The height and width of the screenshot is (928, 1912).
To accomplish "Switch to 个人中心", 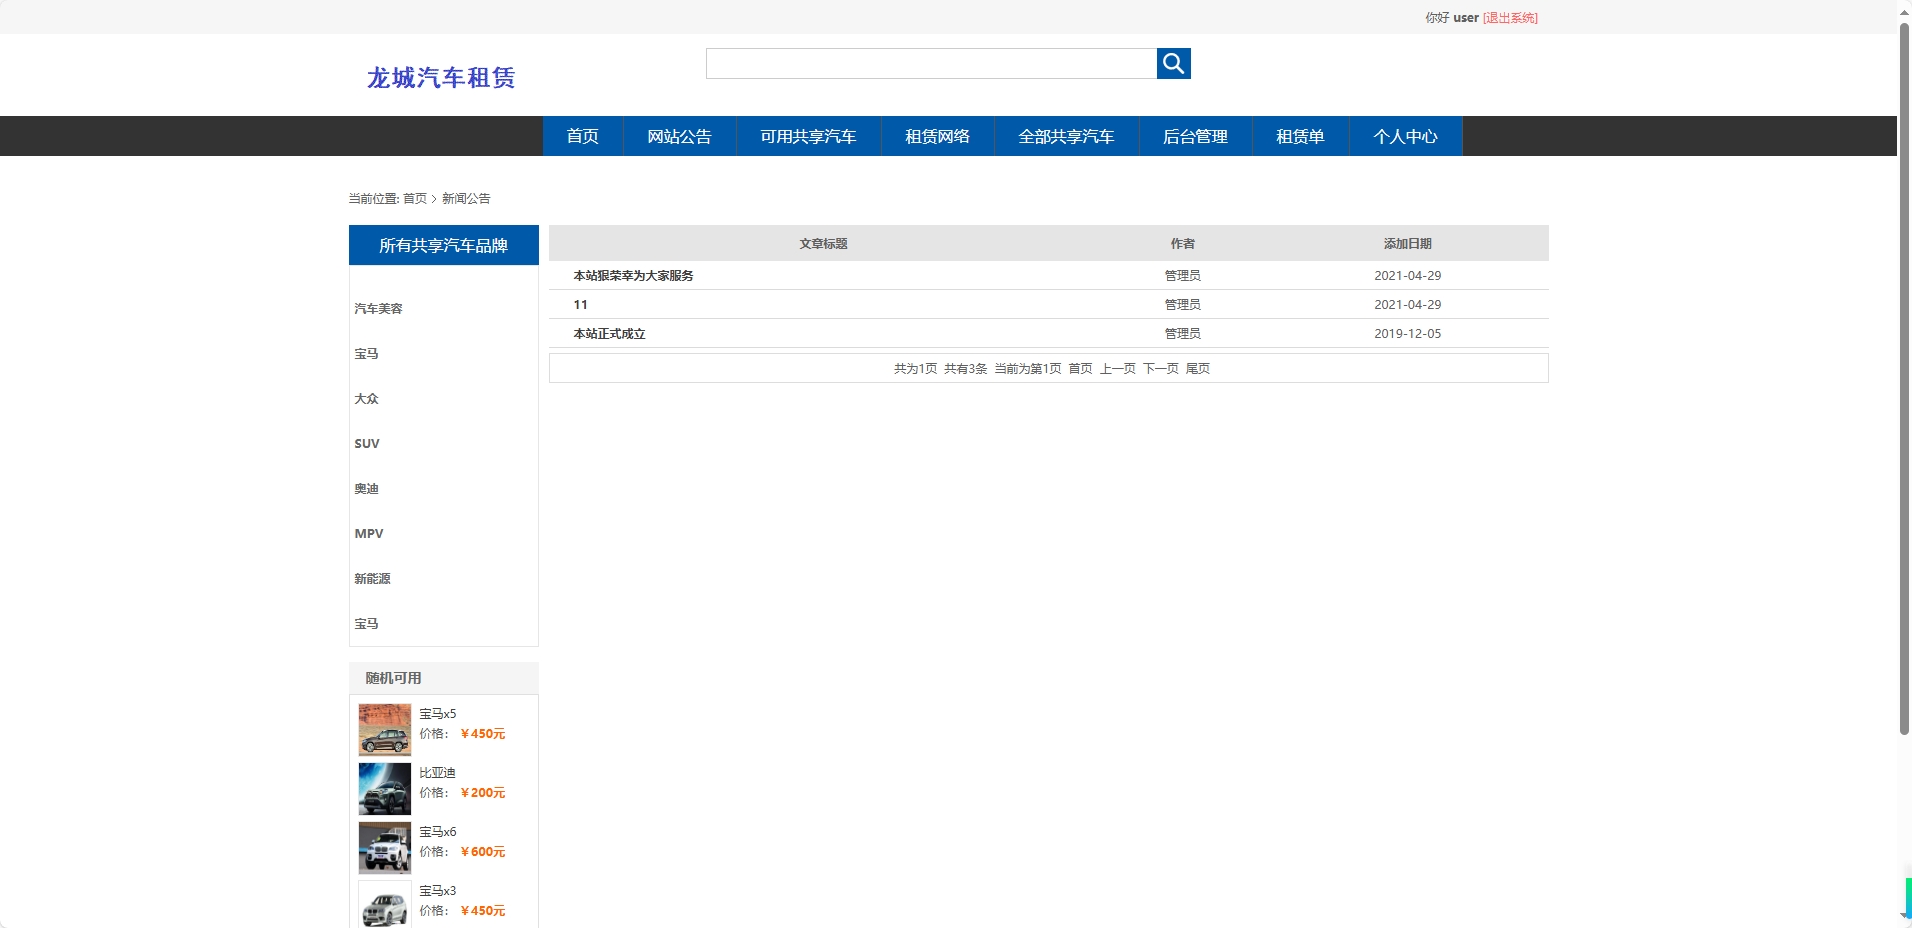I will coord(1404,136).
